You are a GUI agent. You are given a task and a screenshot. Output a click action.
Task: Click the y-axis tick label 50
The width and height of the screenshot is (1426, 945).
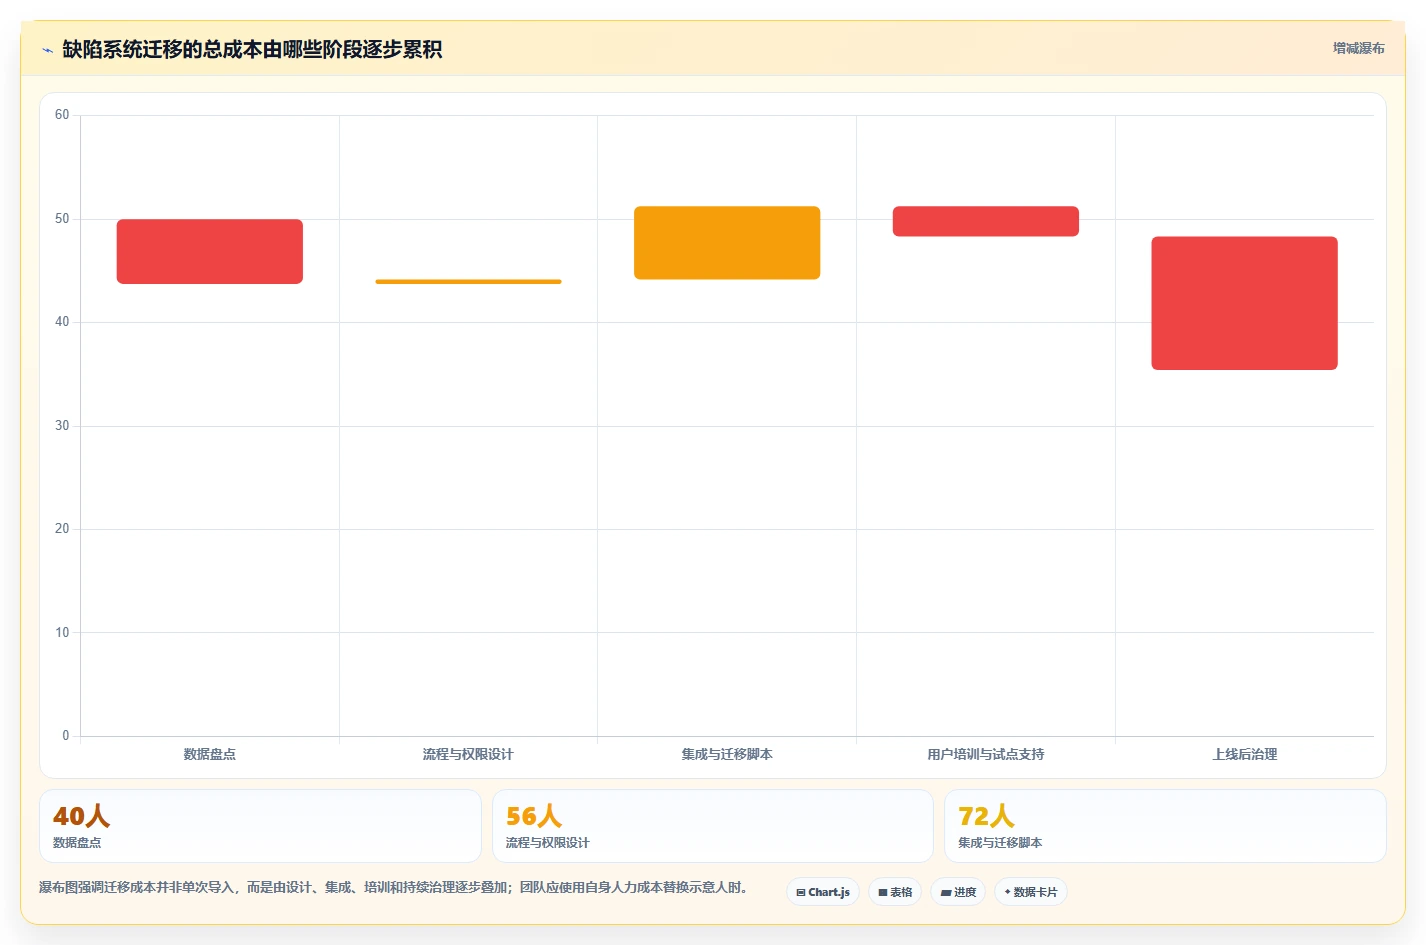pos(62,219)
